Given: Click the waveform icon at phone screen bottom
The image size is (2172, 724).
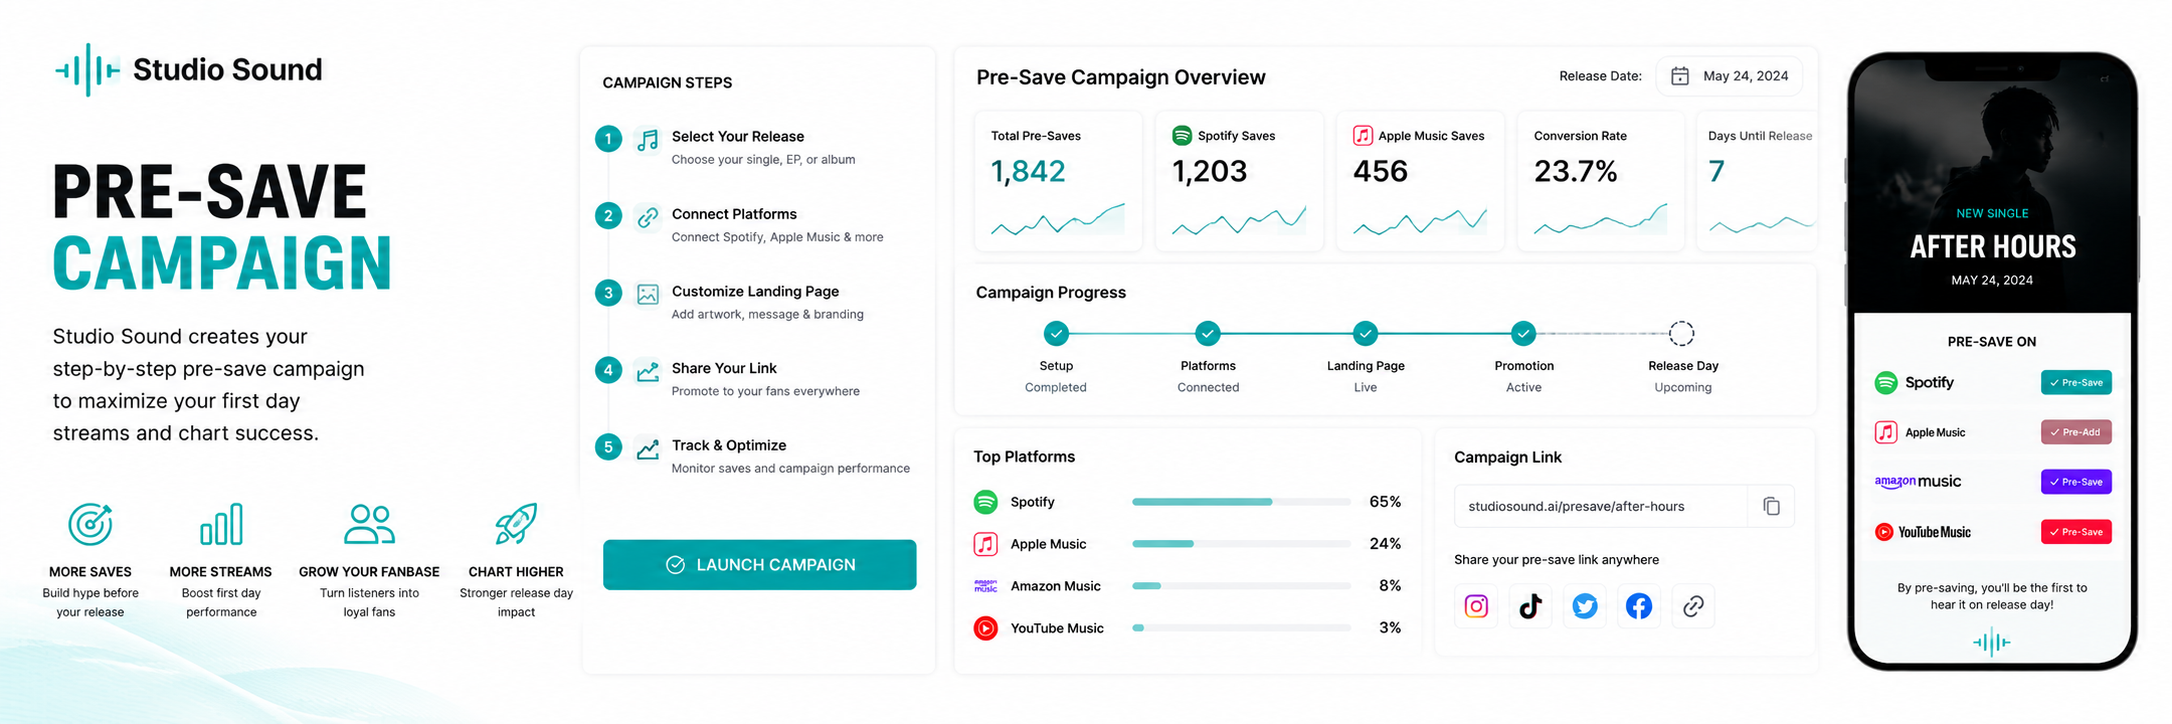Looking at the screenshot, I should 1991,642.
